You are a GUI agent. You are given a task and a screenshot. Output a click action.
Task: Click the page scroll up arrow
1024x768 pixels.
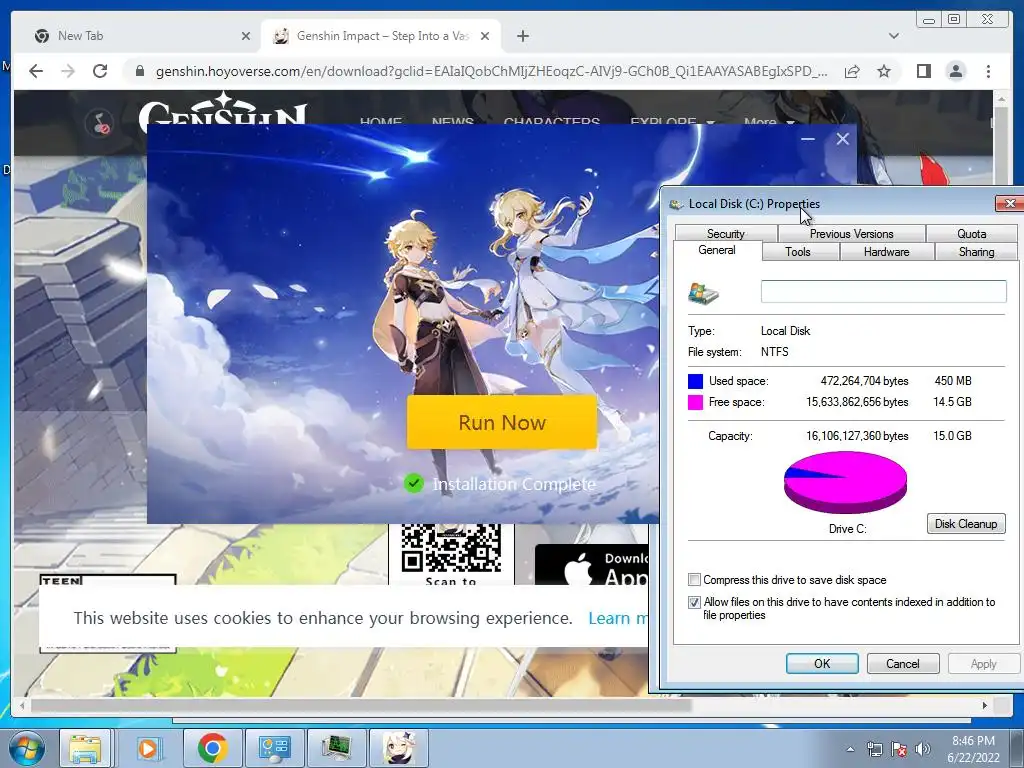point(1001,99)
